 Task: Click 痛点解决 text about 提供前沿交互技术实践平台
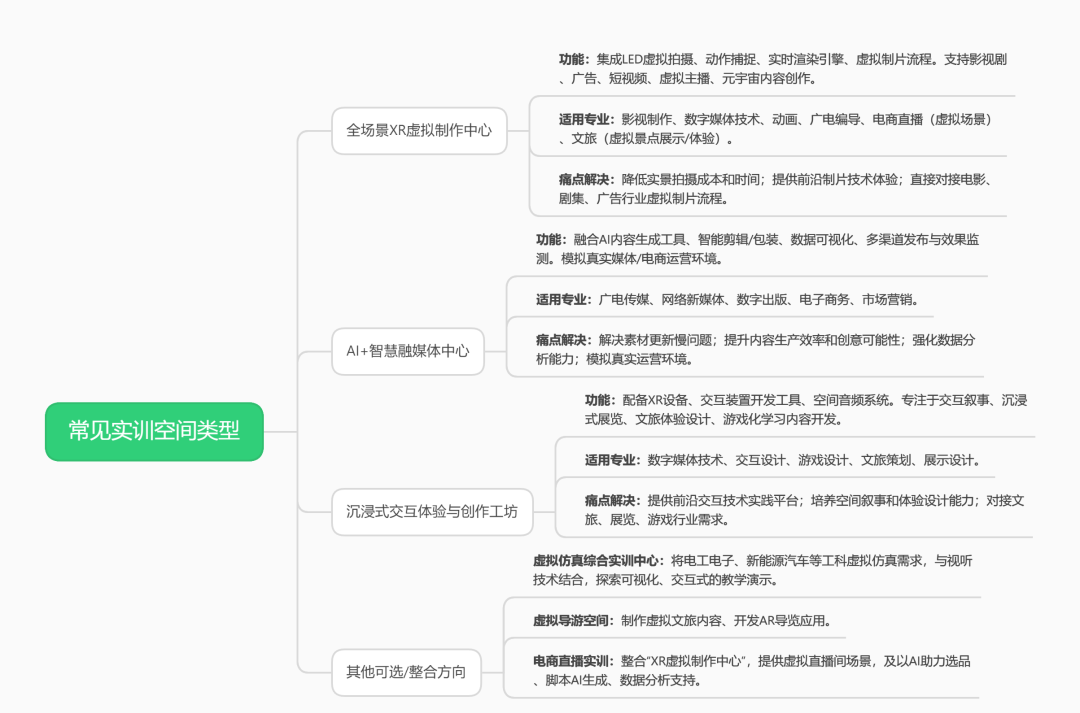(x=804, y=510)
